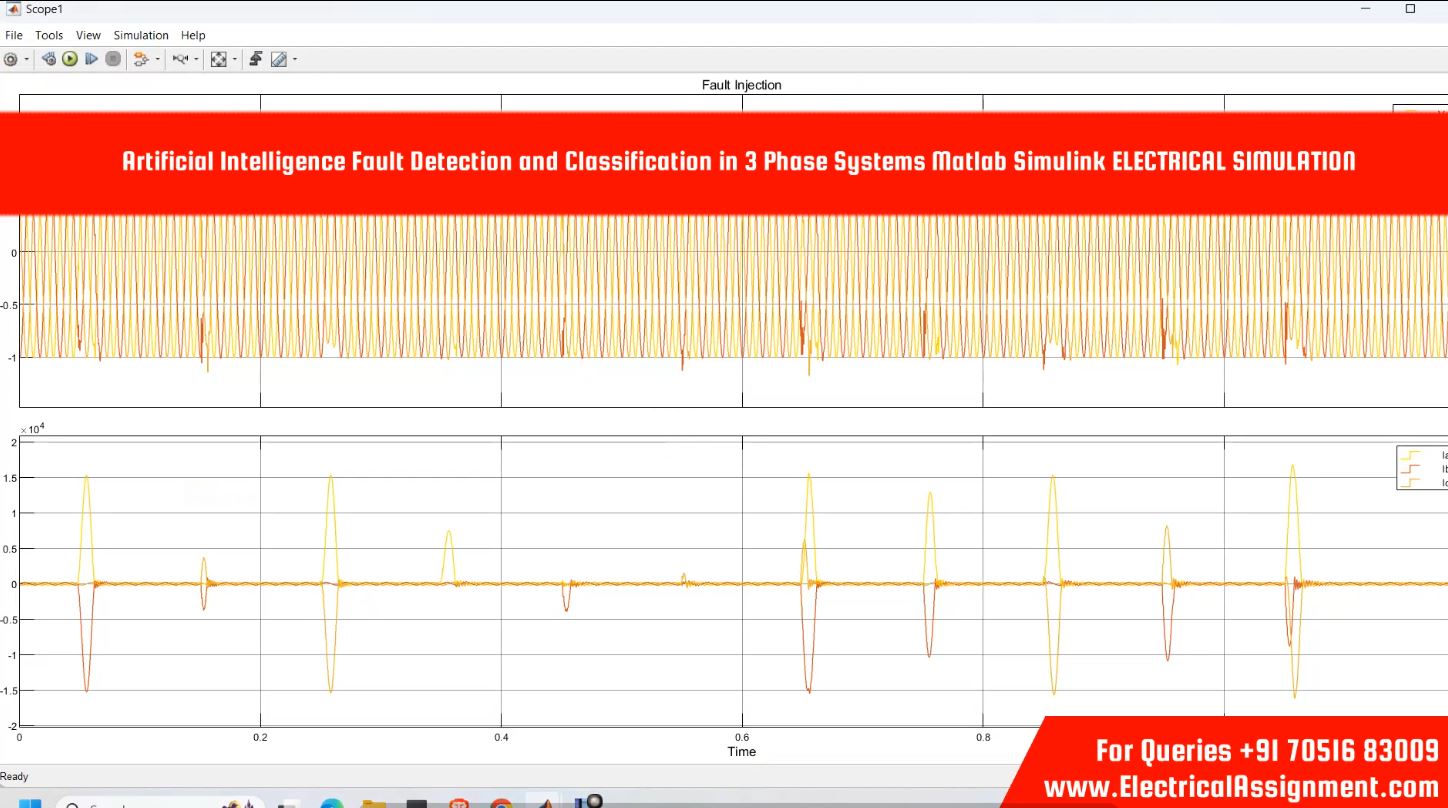Toggle the Triggers icon in toolbar
The height and width of the screenshot is (808, 1448).
click(x=256, y=59)
